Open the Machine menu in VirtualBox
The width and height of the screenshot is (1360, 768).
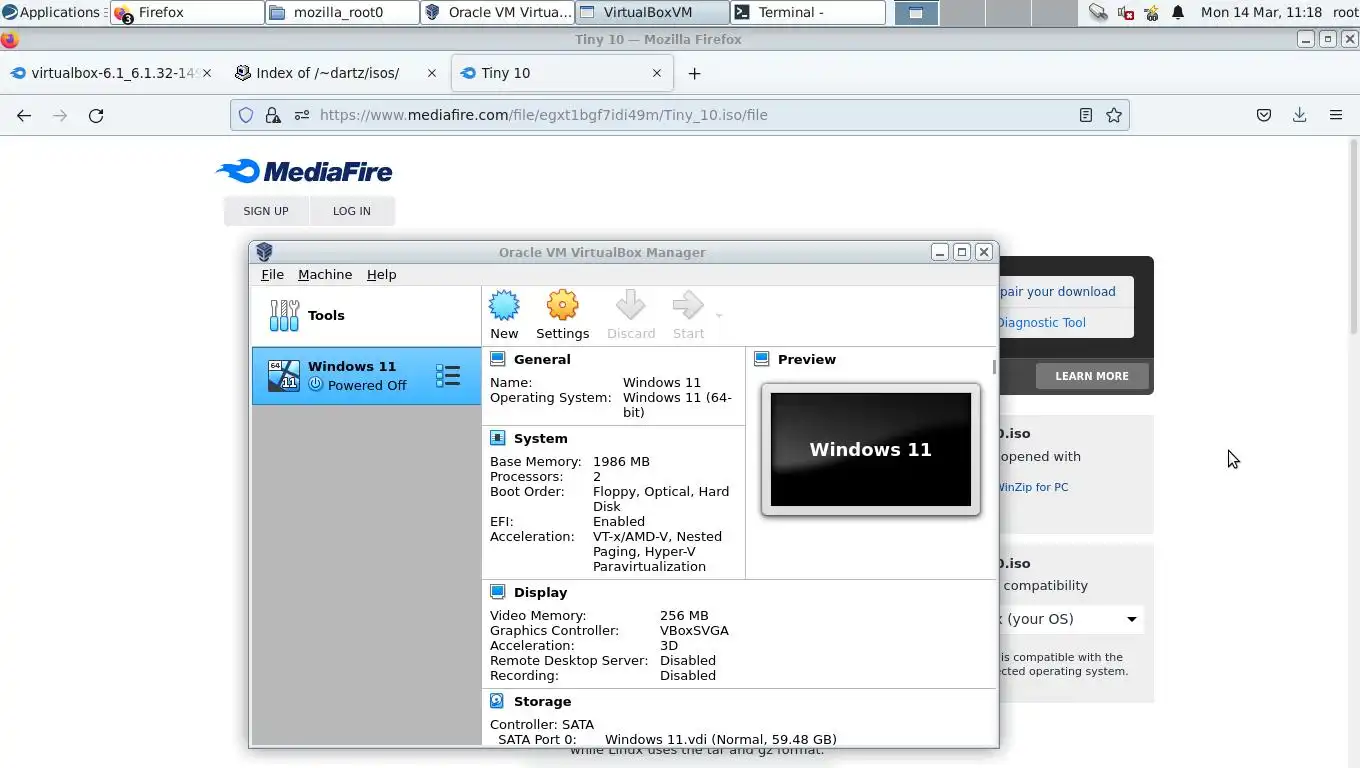(x=325, y=274)
